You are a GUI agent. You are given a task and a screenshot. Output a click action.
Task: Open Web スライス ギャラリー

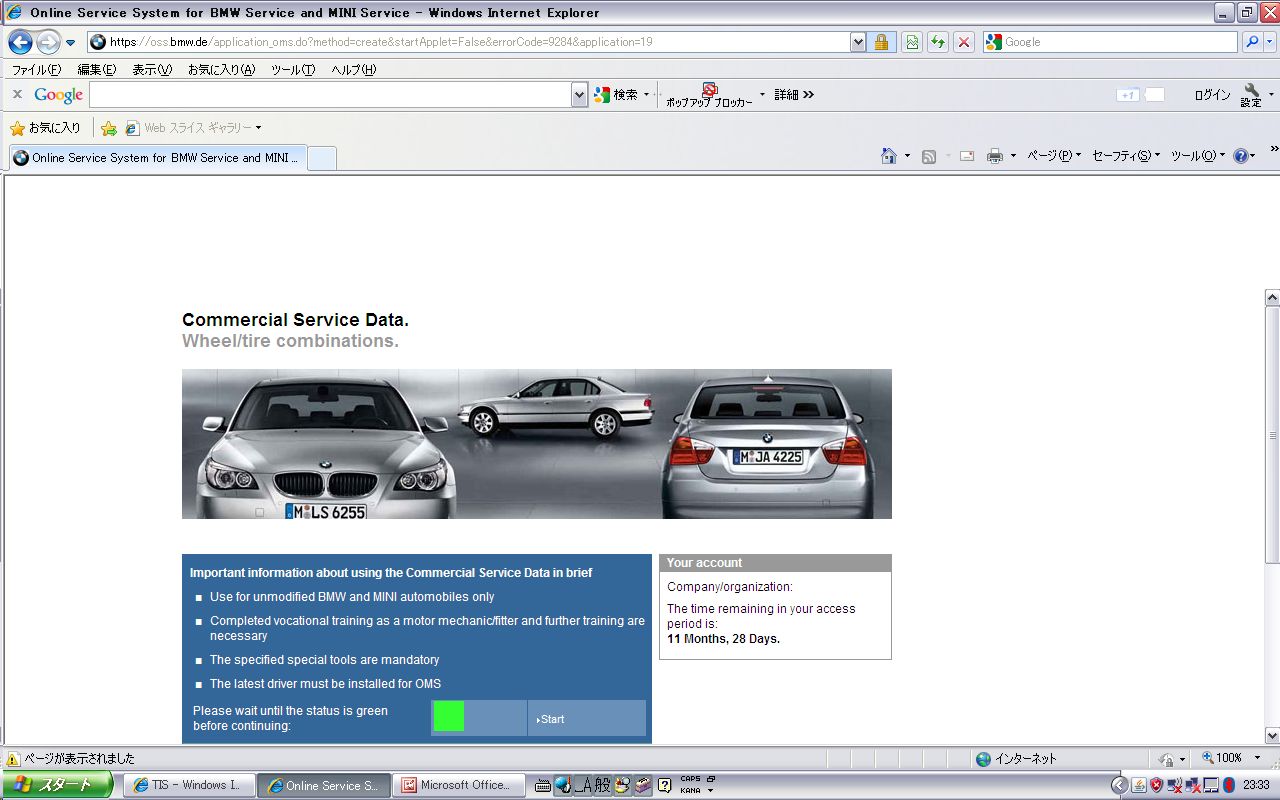192,128
